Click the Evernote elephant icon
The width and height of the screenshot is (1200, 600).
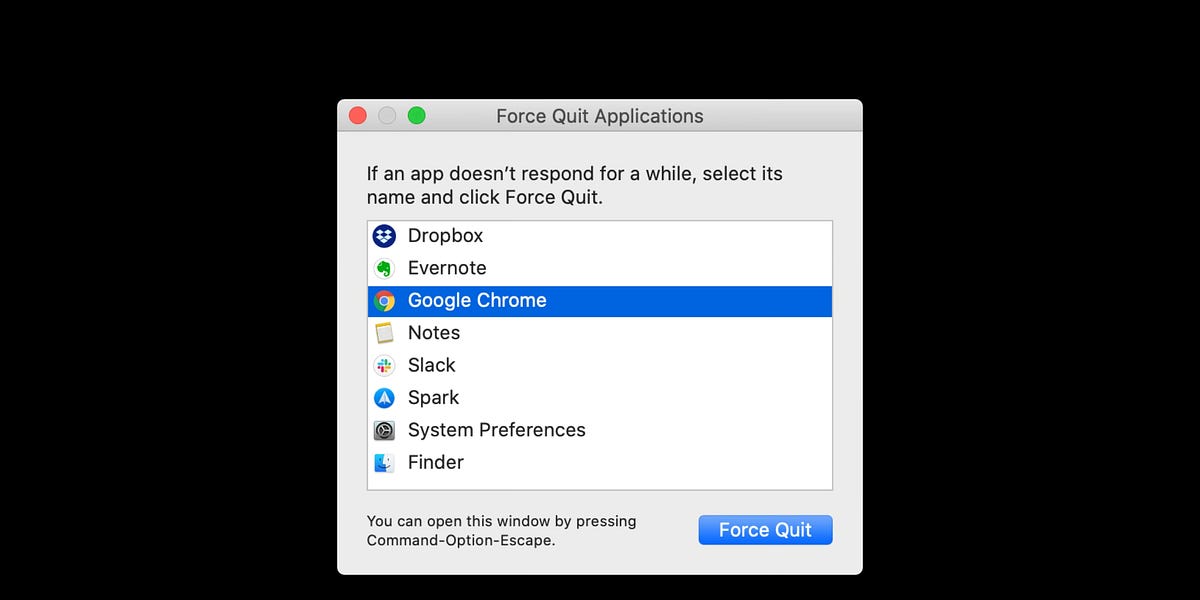(384, 268)
